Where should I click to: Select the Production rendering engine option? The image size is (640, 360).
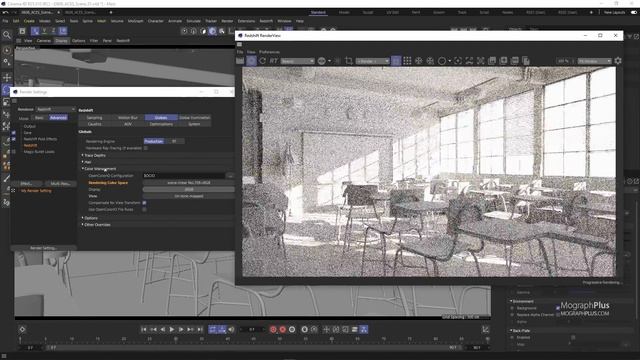click(154, 141)
